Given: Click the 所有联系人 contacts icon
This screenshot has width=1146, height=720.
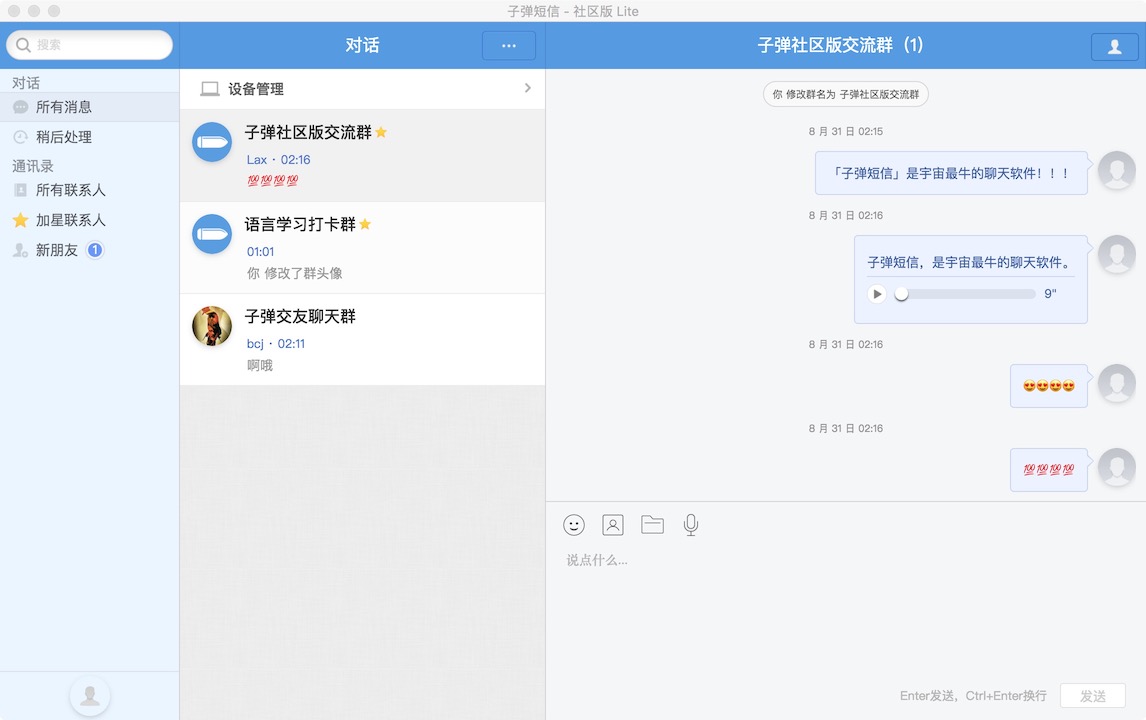Looking at the screenshot, I should point(20,190).
